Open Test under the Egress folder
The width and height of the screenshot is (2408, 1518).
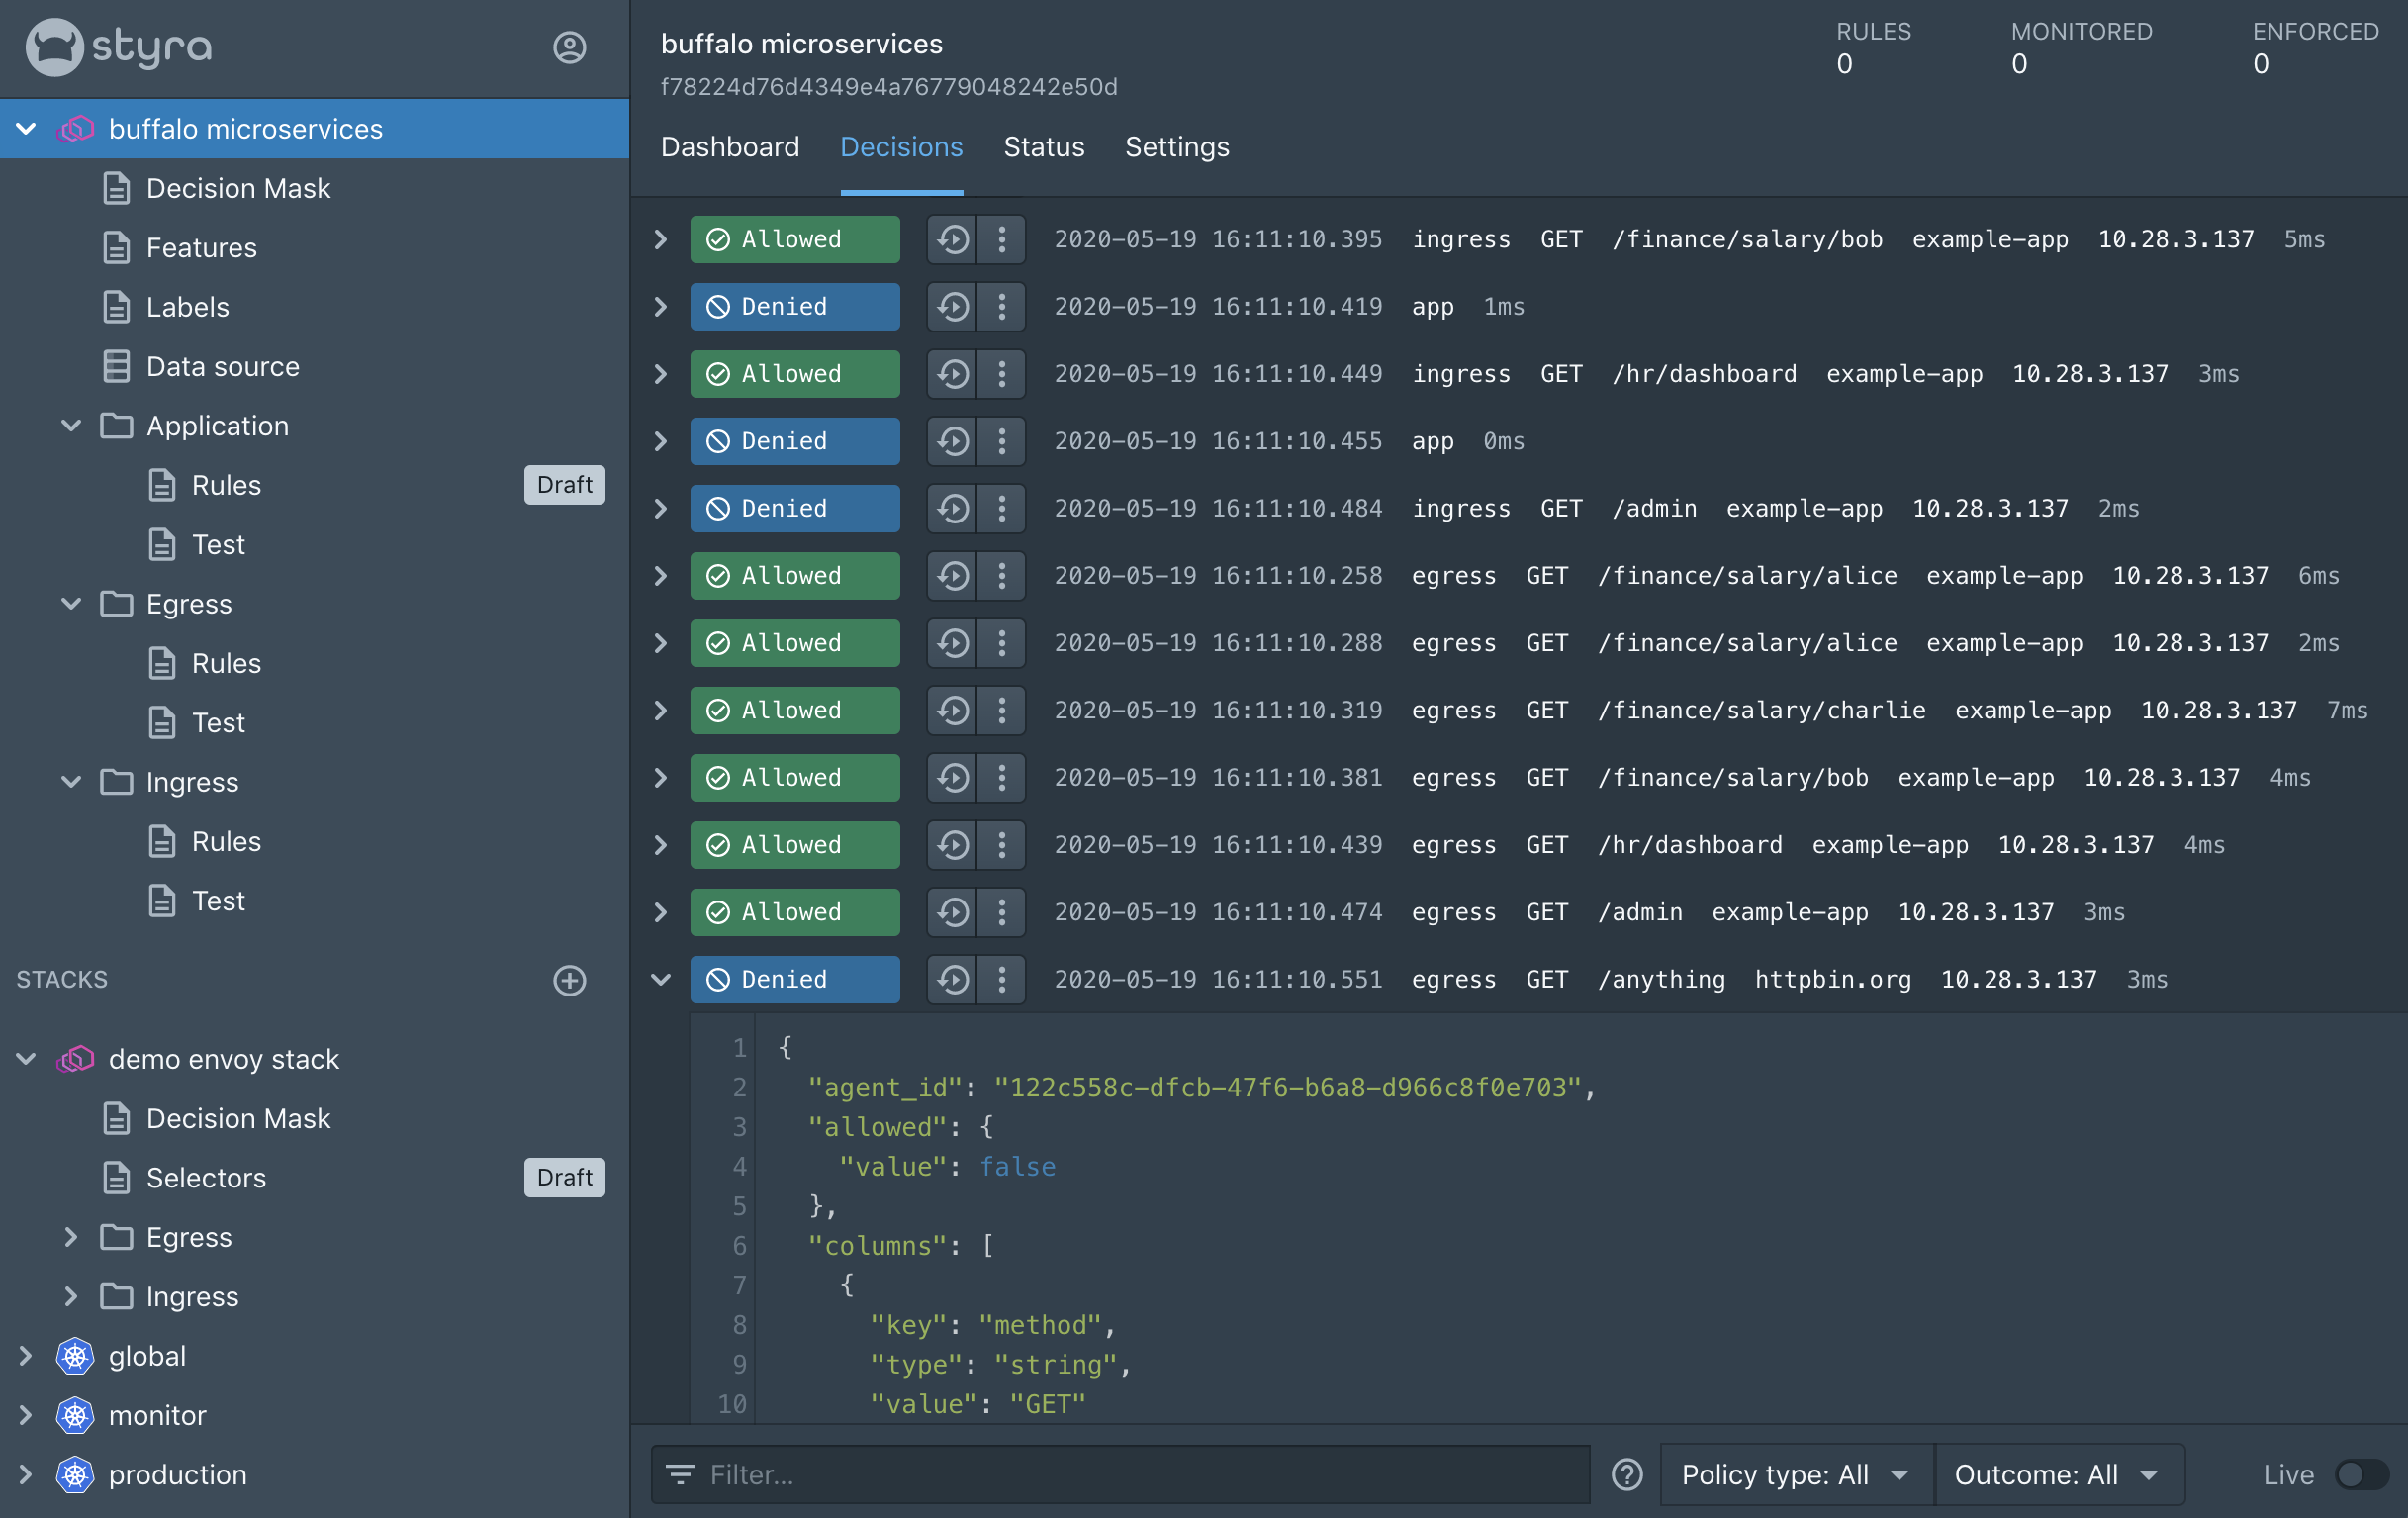[218, 722]
